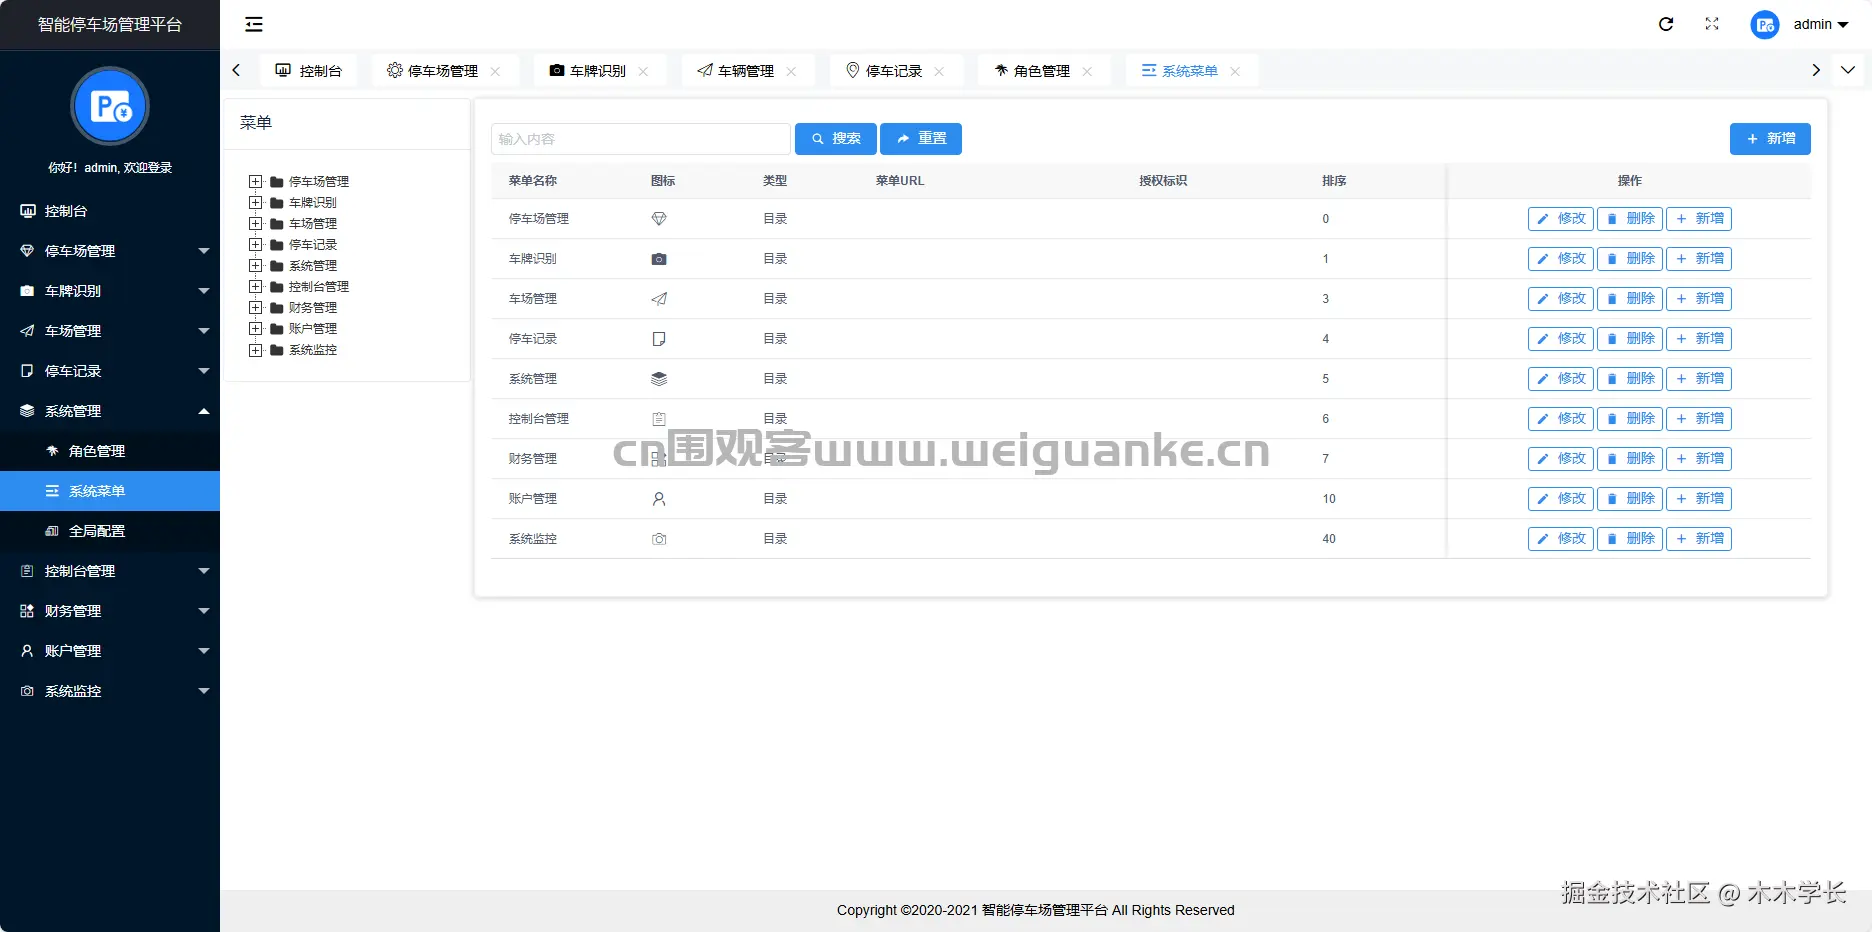The image size is (1872, 932).
Task: Delete the 车牌识别 row
Action: tap(1630, 259)
